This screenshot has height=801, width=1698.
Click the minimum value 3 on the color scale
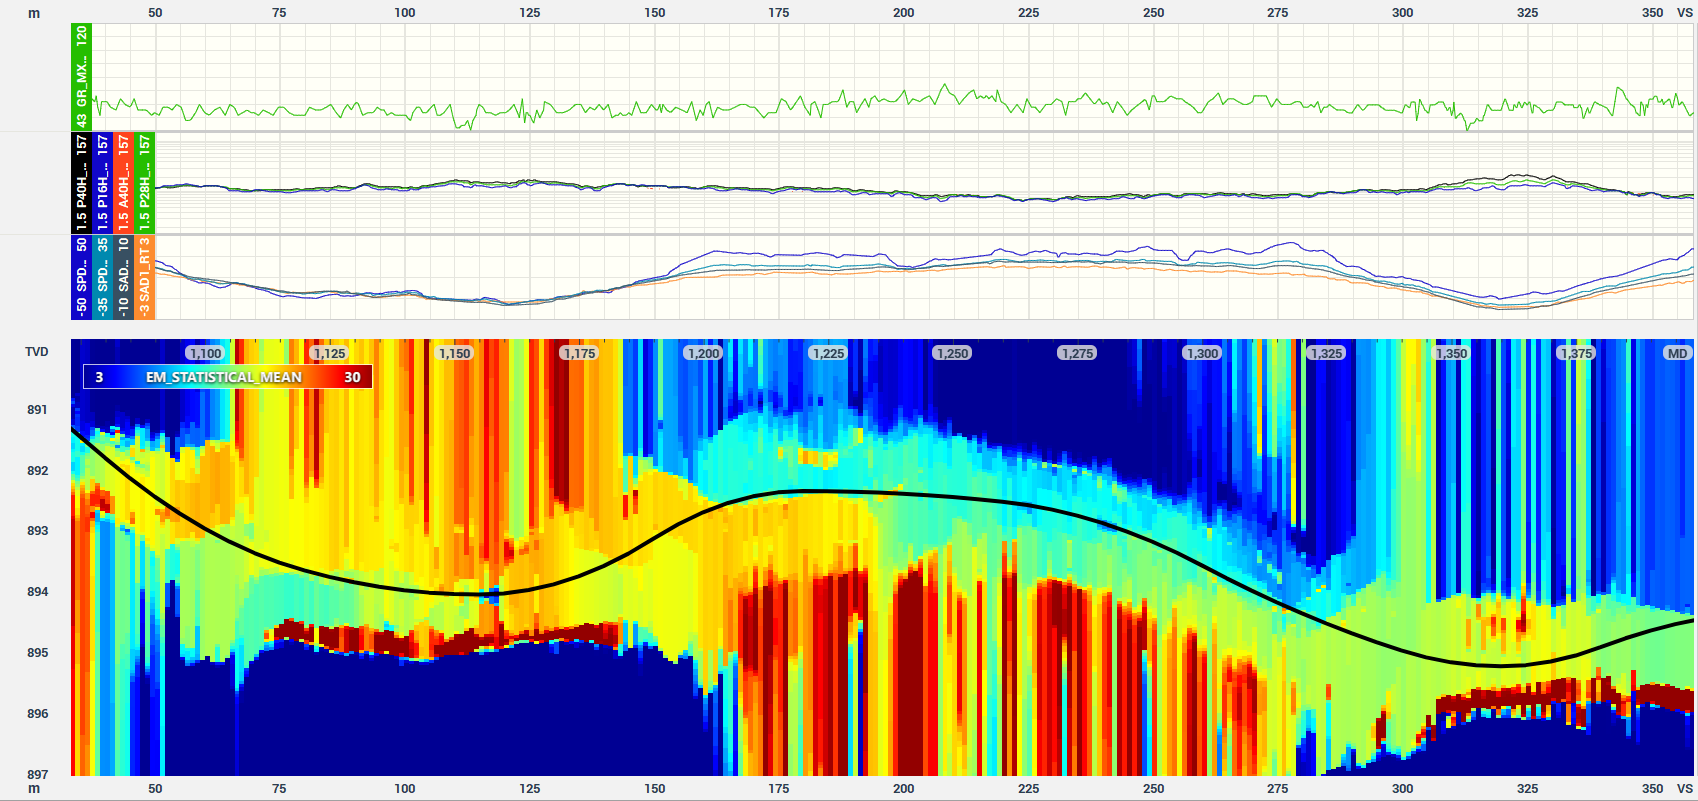click(x=99, y=377)
